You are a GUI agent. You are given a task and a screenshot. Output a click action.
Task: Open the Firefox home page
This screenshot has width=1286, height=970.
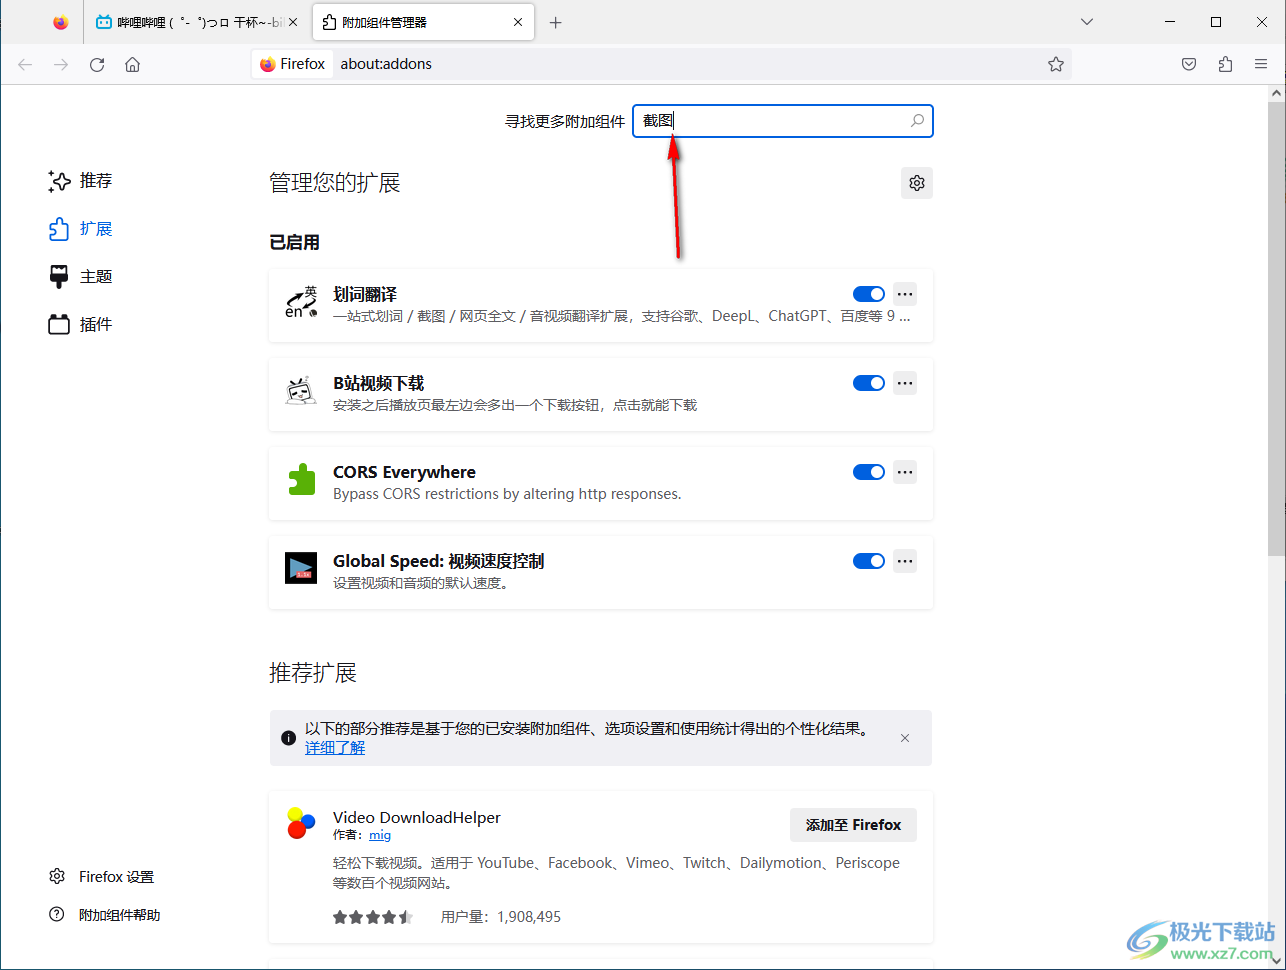(x=132, y=64)
